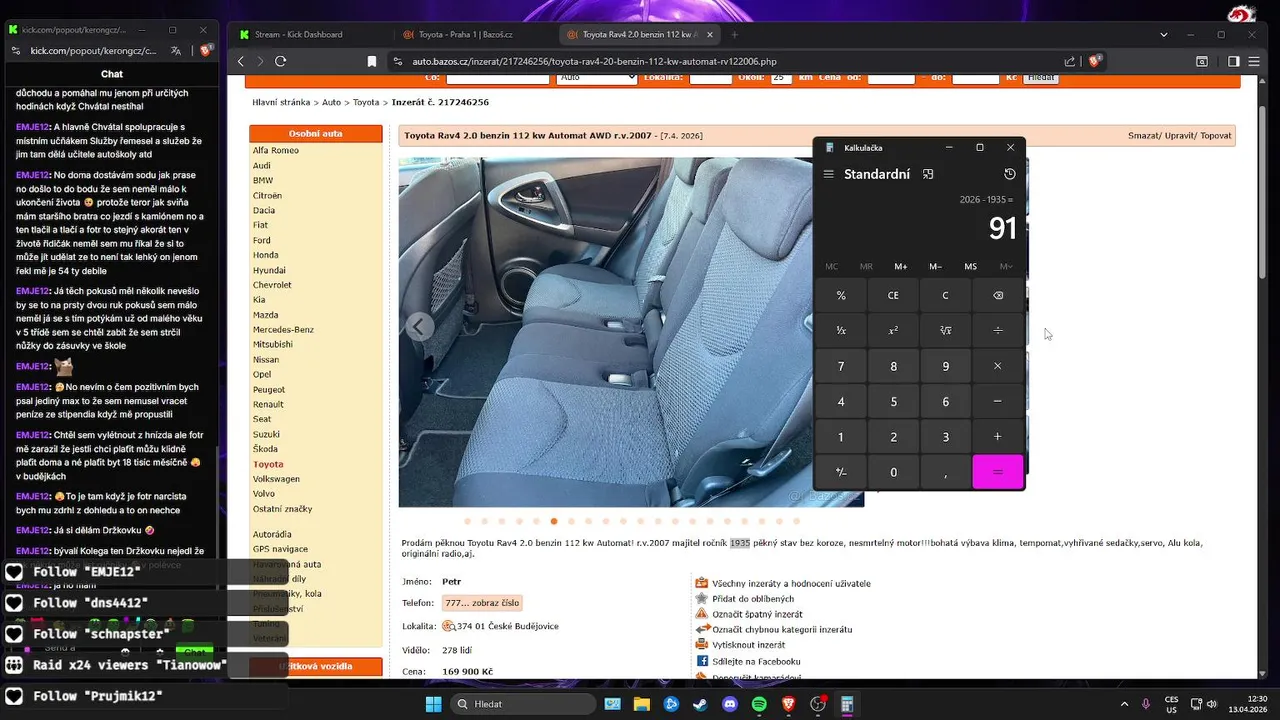Click Vytisknout inzerát link

748,645
